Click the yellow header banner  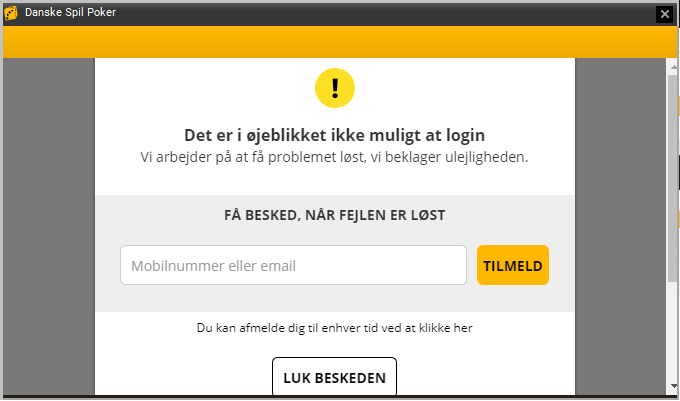(340, 42)
